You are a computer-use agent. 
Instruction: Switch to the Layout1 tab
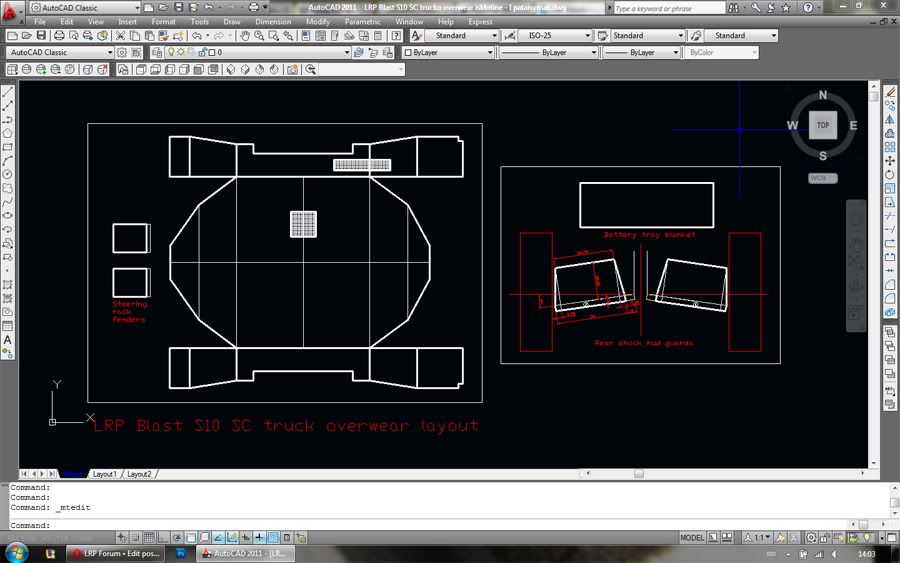[104, 474]
